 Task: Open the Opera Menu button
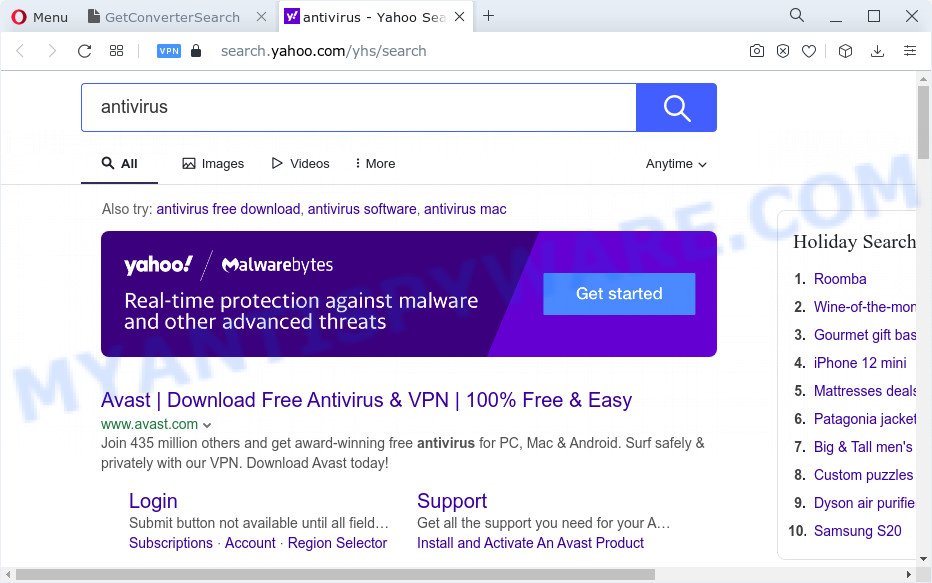pos(39,17)
